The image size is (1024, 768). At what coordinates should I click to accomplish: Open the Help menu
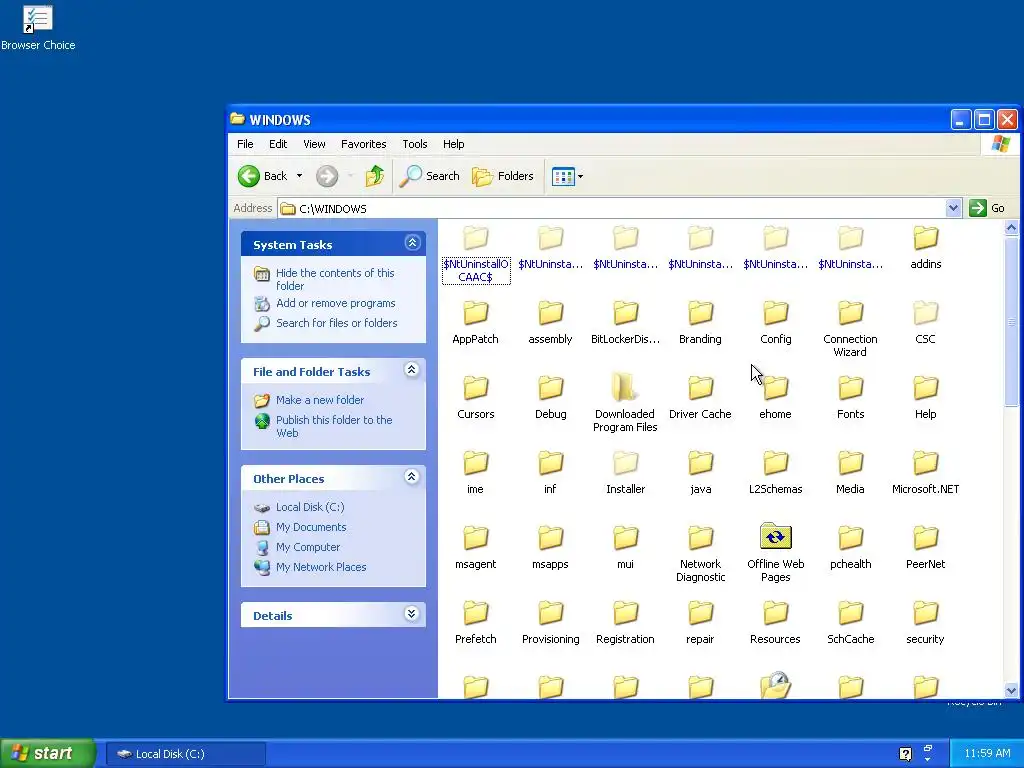[453, 144]
